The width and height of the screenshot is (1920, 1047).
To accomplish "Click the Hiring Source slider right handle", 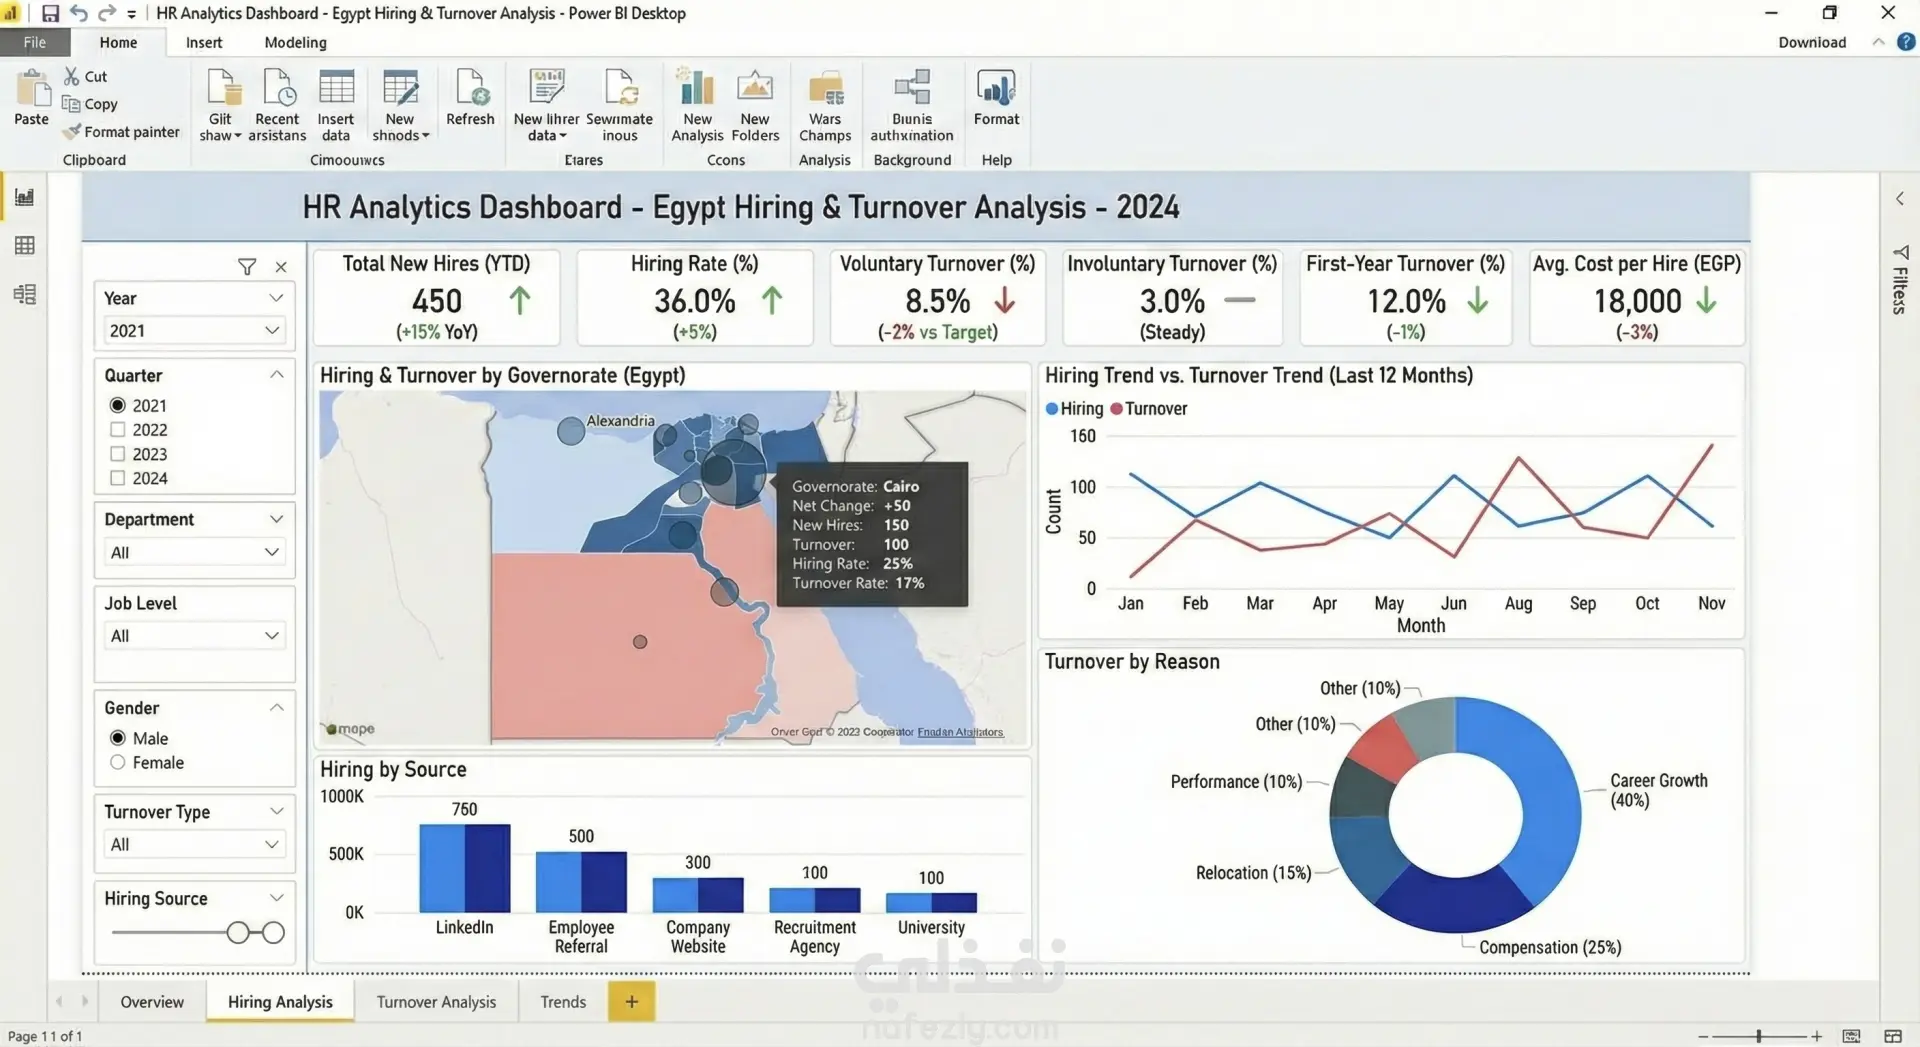I will click(273, 933).
